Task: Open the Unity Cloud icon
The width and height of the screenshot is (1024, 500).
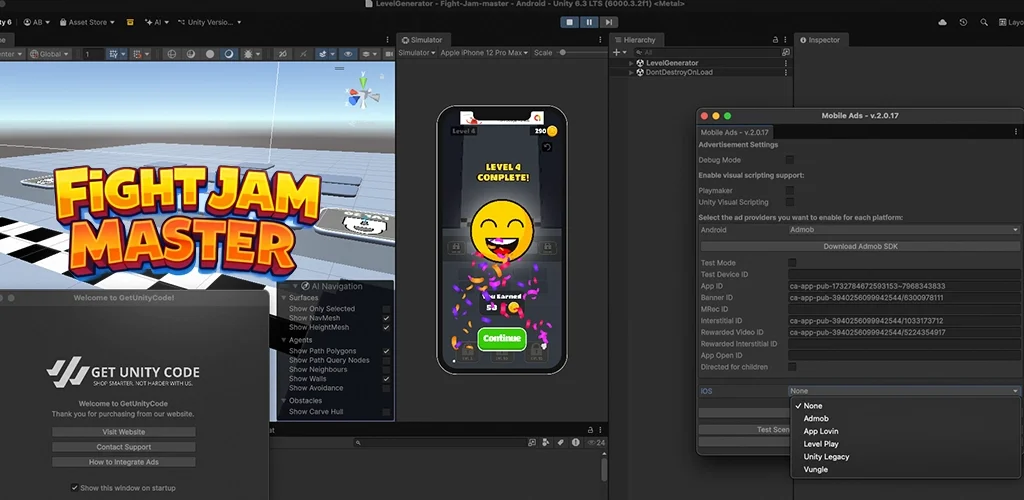Action: coord(942,22)
